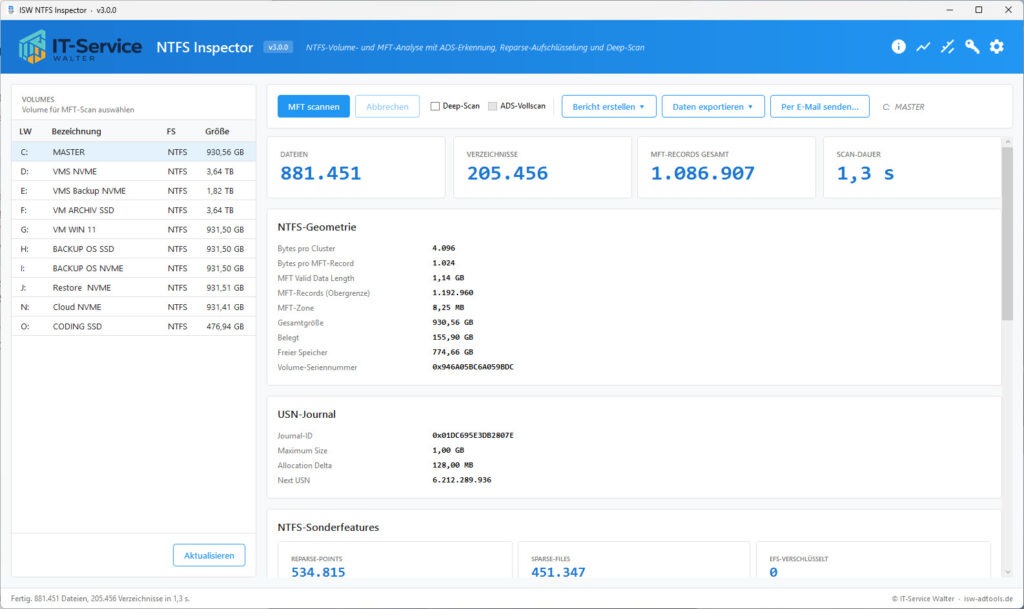This screenshot has width=1024, height=609.
Task: Click the ruler and slash tools icon
Action: point(948,46)
